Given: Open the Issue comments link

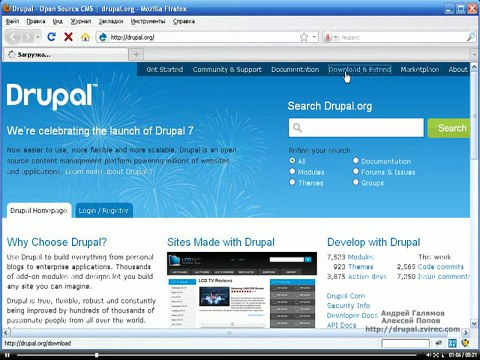Looking at the screenshot, I should pyautogui.click(x=444, y=276).
